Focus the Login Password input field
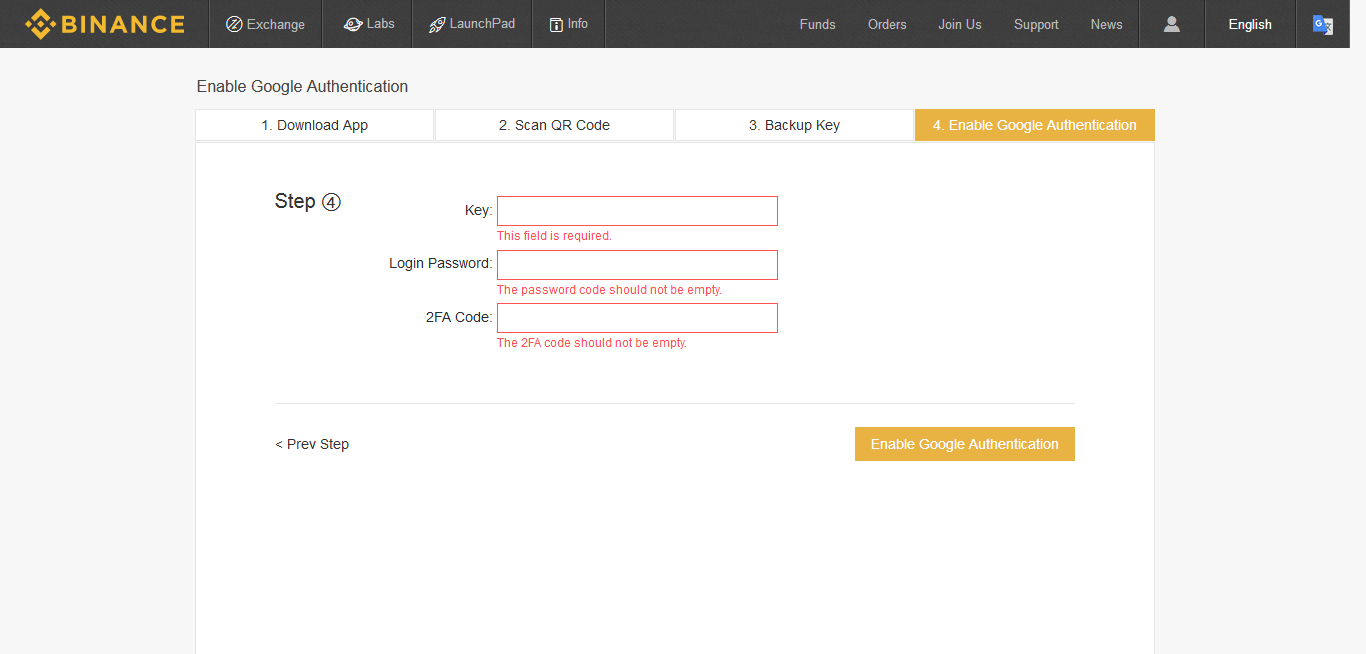The height and width of the screenshot is (654, 1366). 637,265
